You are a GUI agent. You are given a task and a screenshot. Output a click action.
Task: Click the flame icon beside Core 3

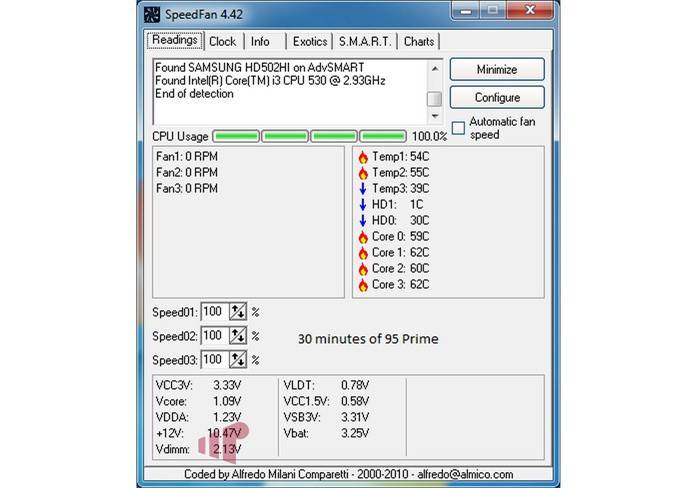[x=362, y=285]
